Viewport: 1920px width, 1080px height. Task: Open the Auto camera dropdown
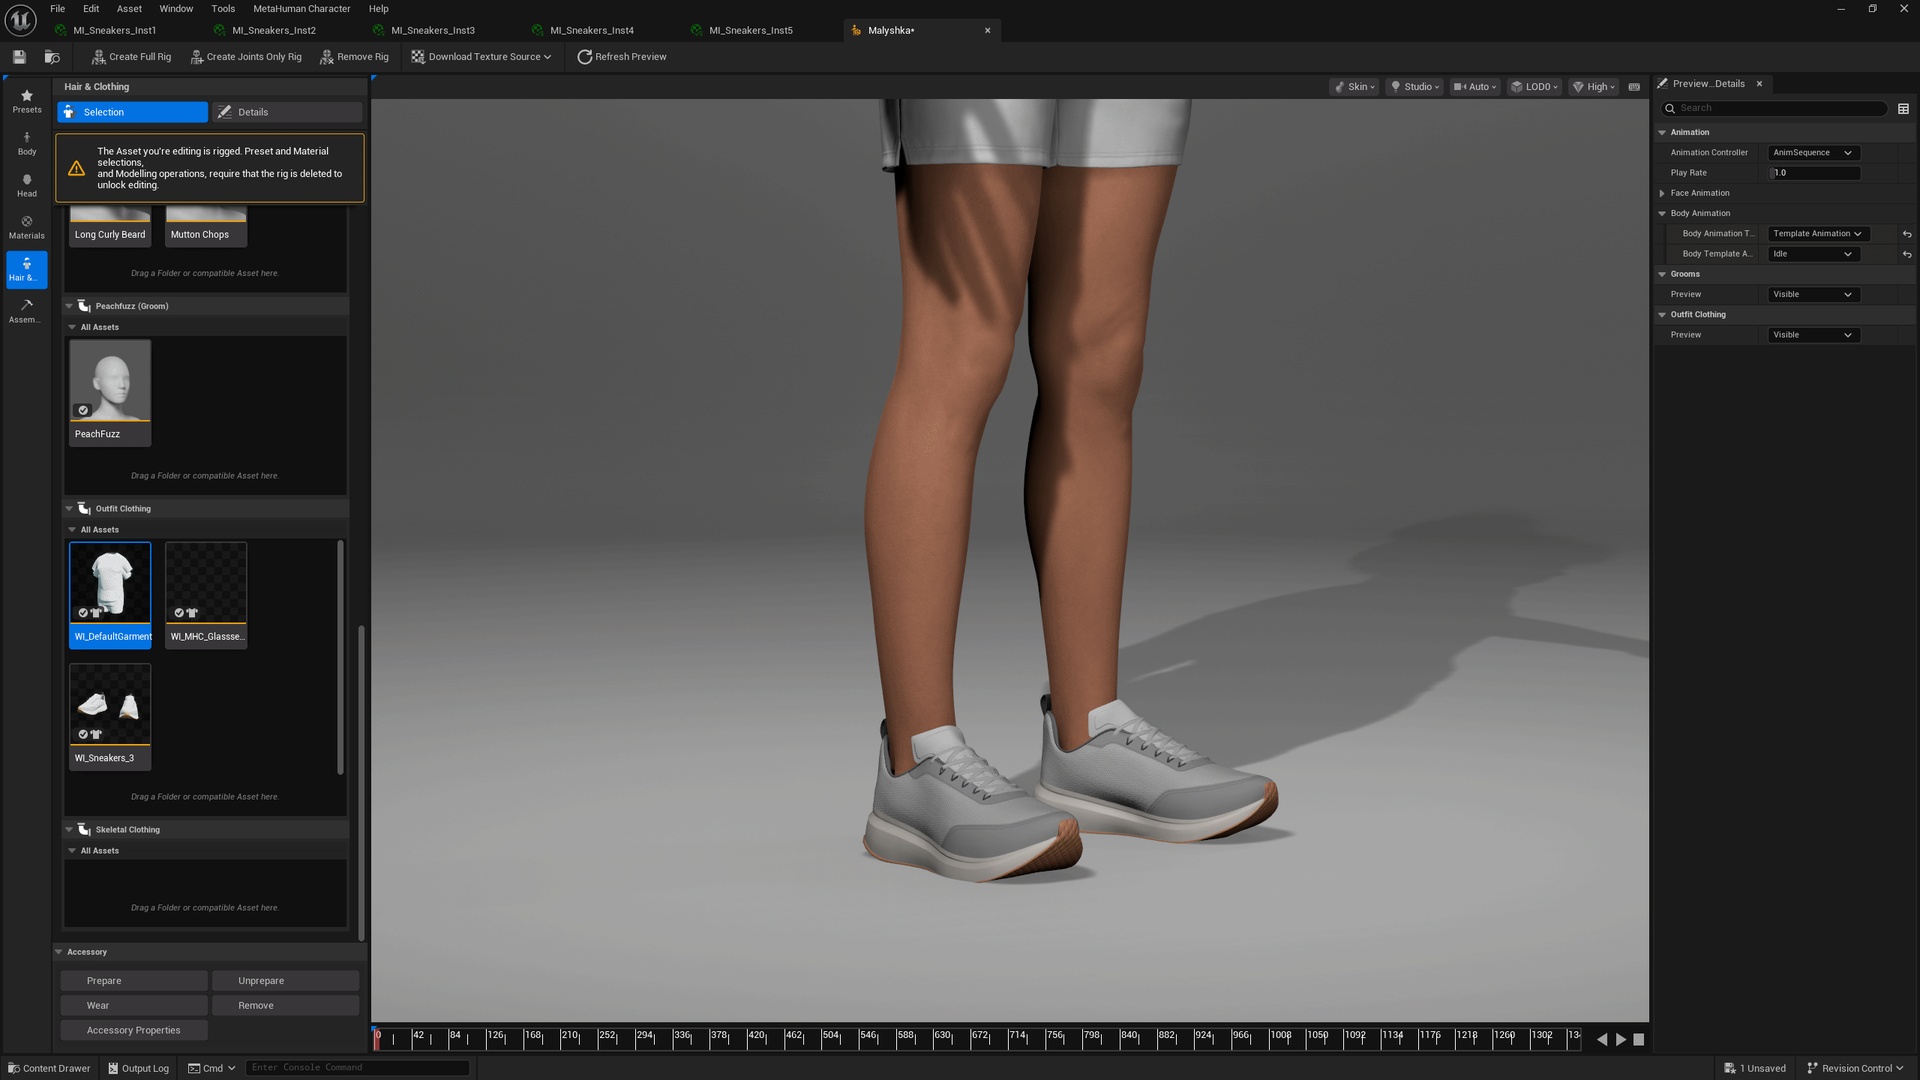[x=1475, y=87]
